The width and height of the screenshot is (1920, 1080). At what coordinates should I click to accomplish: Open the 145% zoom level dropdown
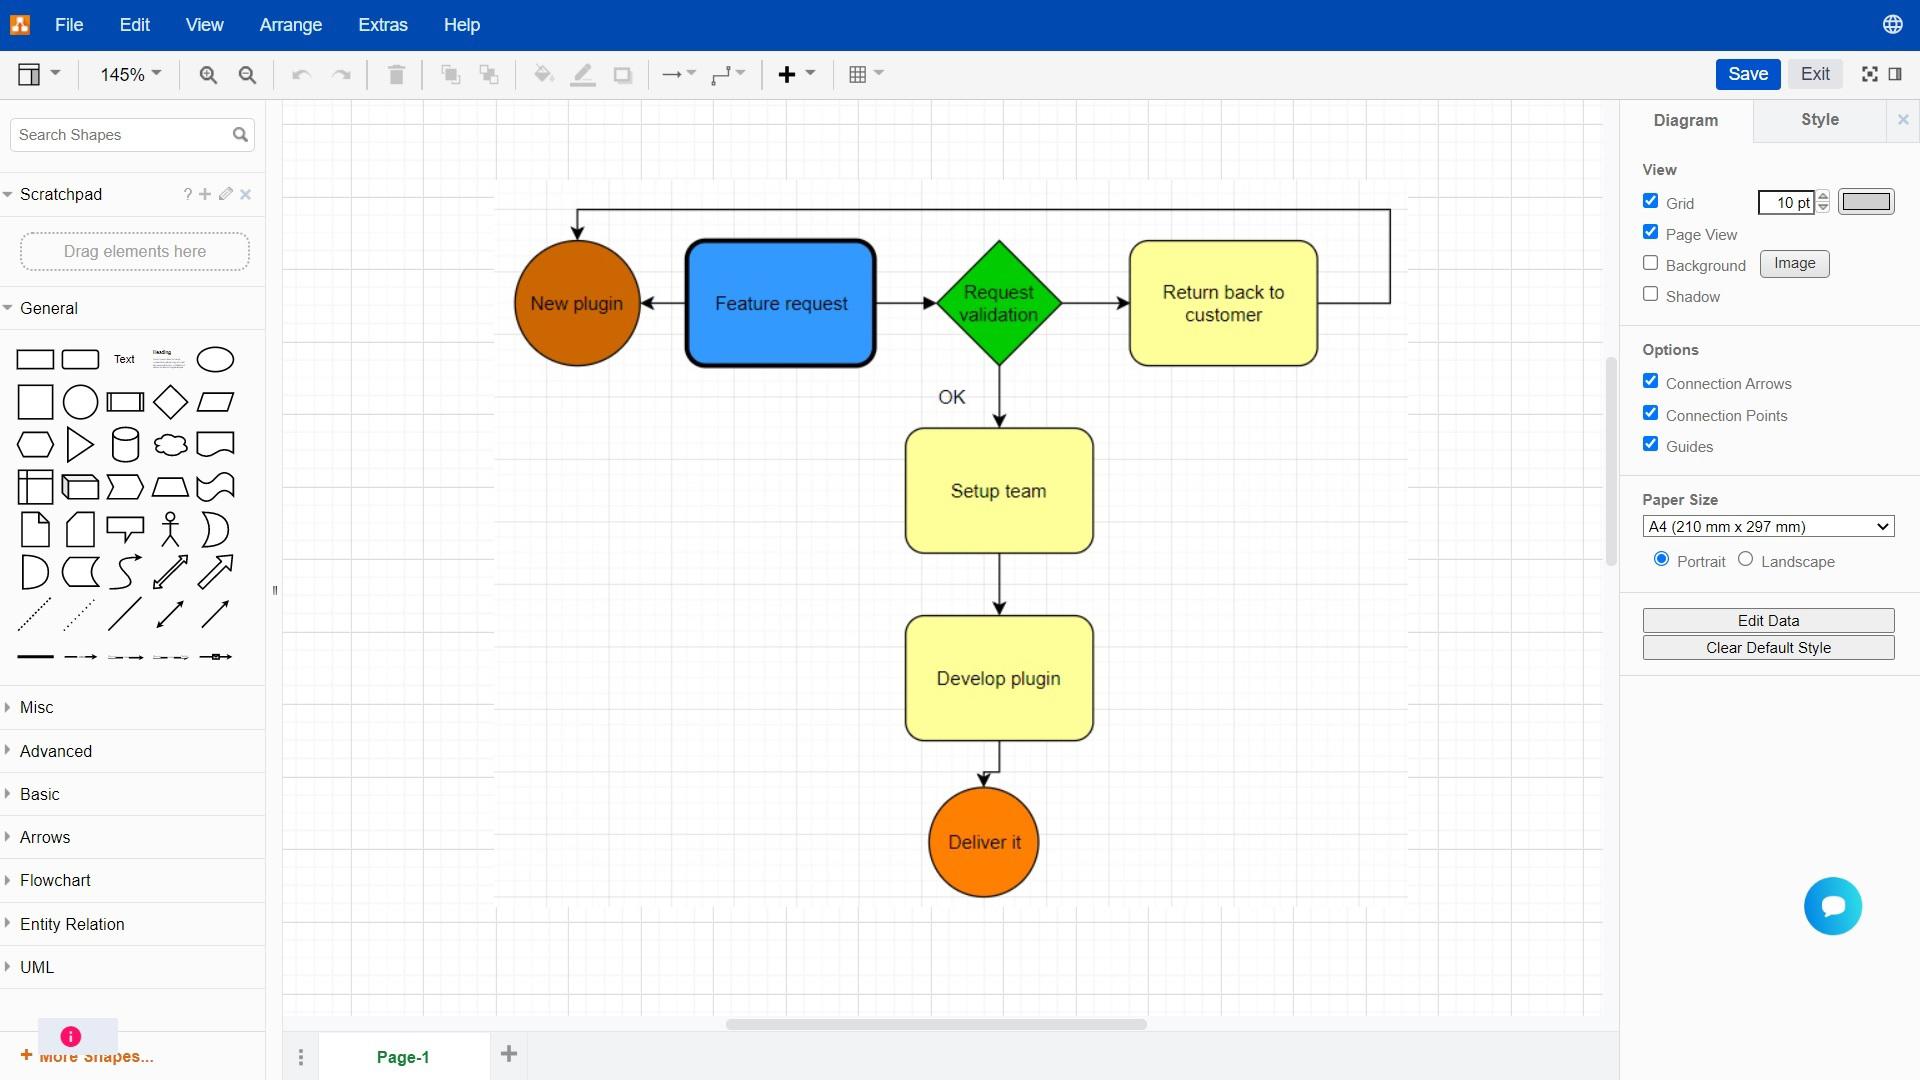click(x=130, y=75)
